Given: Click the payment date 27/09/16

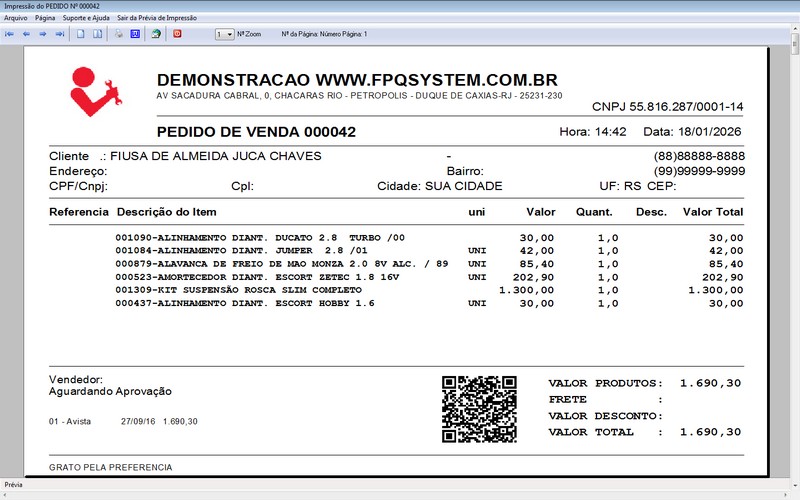Looking at the screenshot, I should (x=138, y=422).
